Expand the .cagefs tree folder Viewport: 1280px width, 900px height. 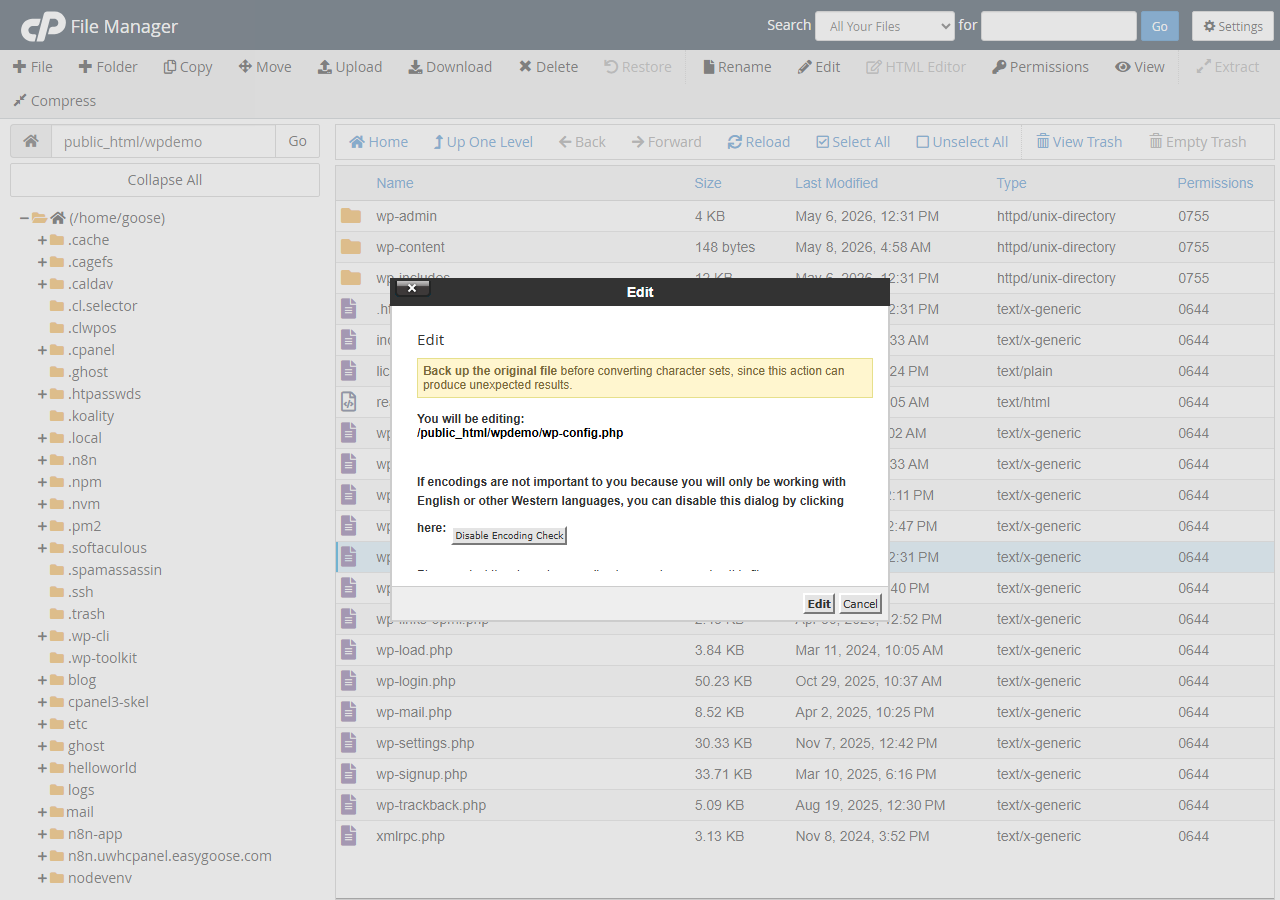click(42, 262)
